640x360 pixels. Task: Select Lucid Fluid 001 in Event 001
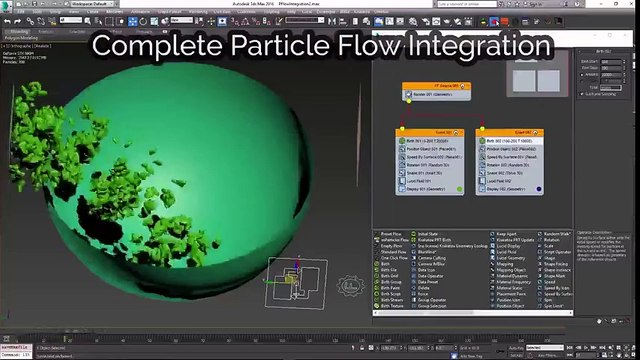(430, 181)
